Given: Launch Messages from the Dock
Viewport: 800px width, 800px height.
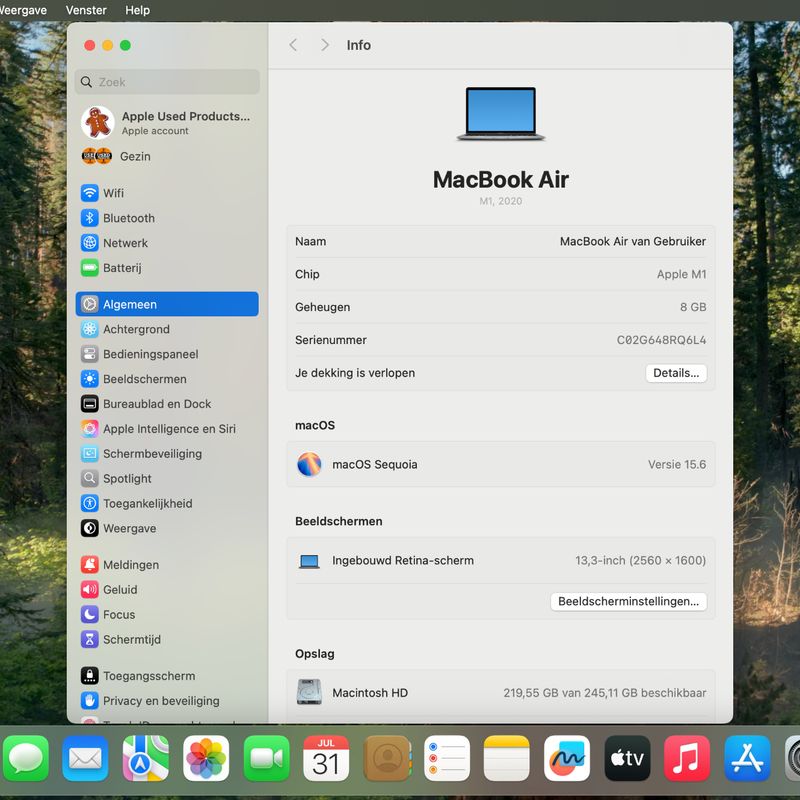Looking at the screenshot, I should [26, 759].
